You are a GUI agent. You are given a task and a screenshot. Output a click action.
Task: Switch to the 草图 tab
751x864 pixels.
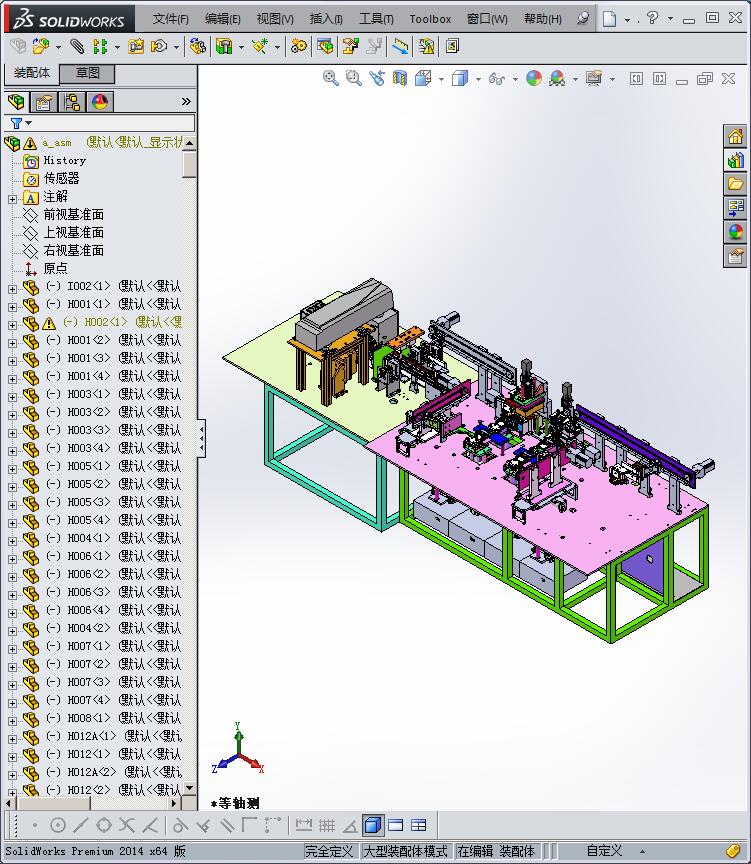point(88,73)
